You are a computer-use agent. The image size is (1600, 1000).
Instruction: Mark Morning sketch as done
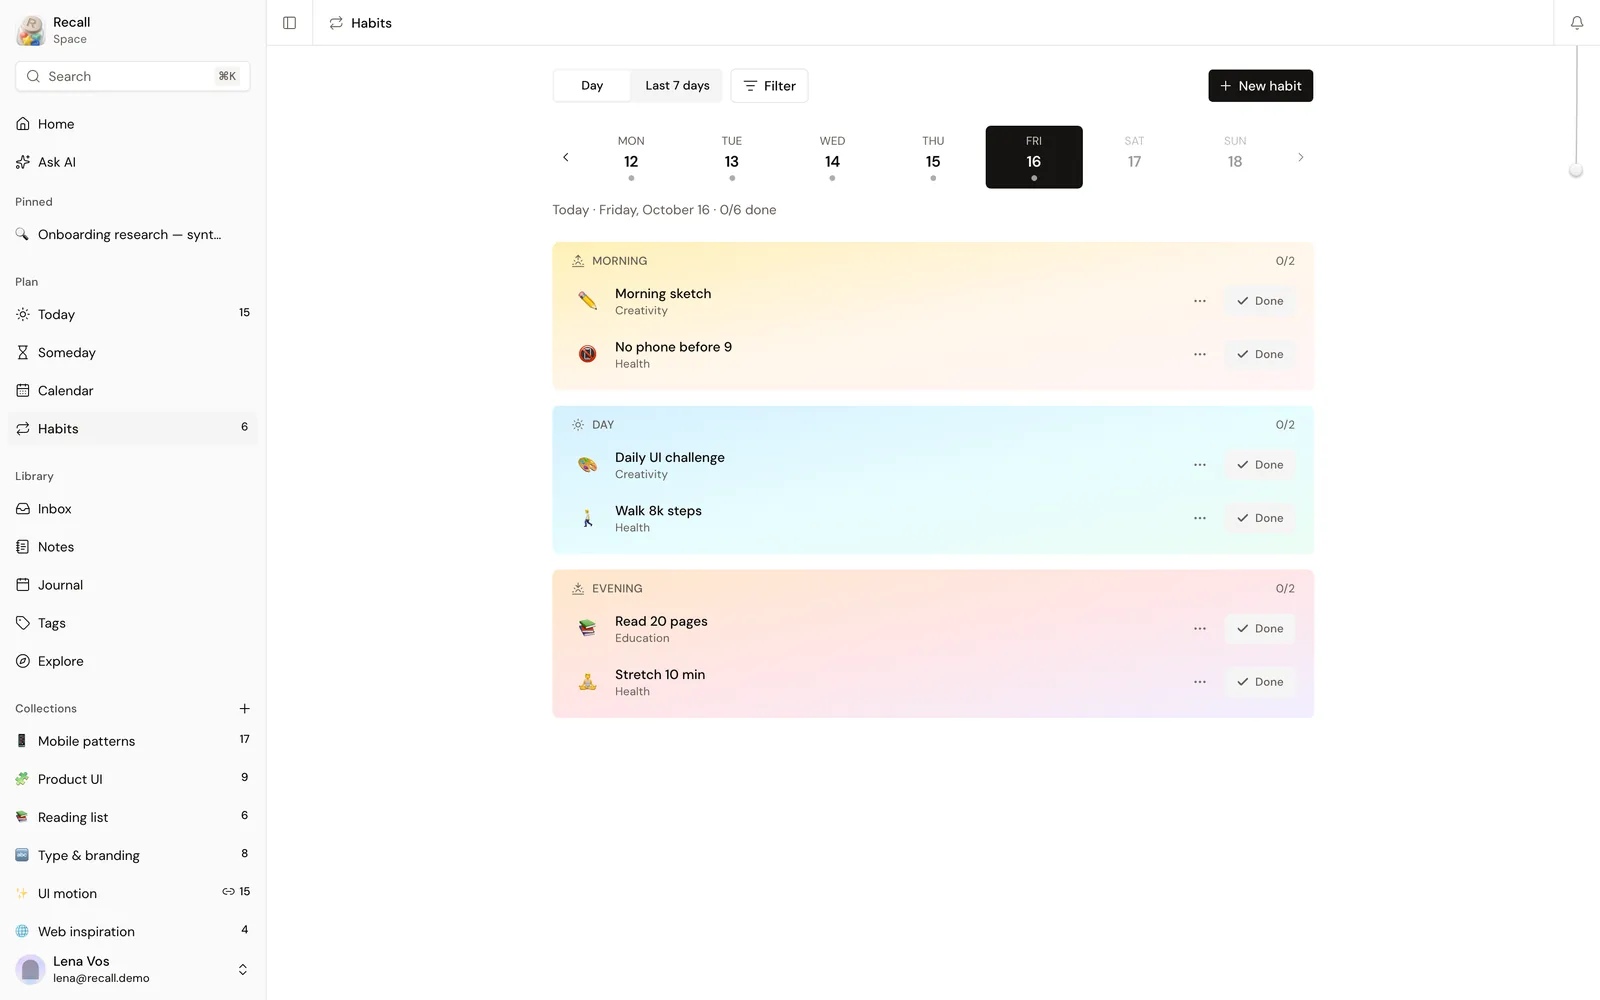(x=1260, y=301)
